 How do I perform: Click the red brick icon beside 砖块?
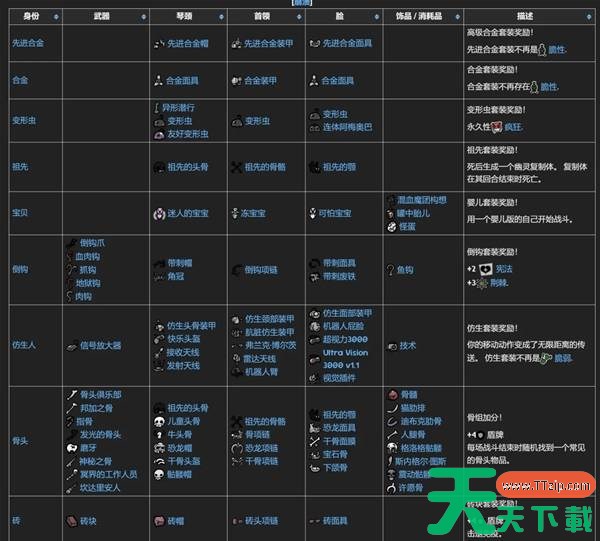72,521
